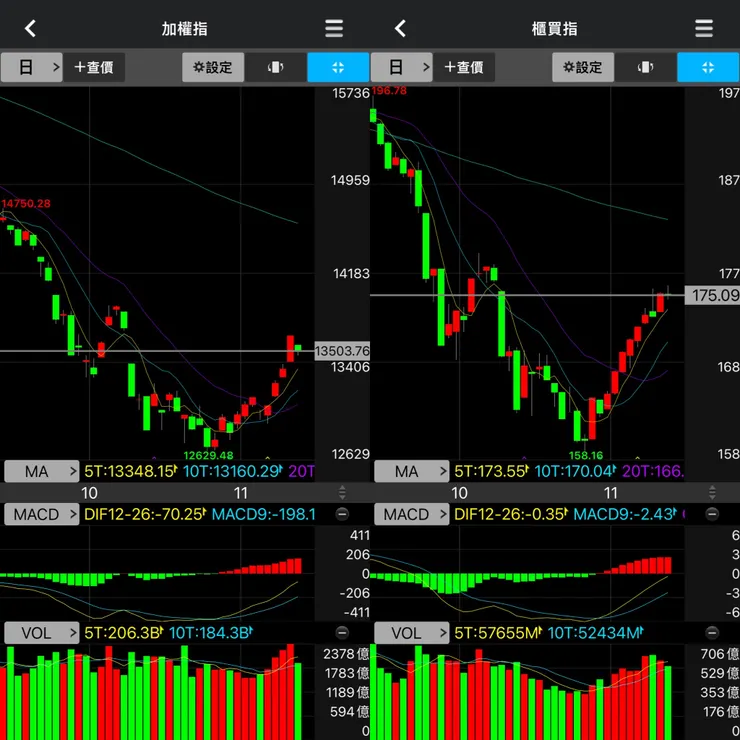Tap 加權指 rotate-screen icon

[x=276, y=67]
